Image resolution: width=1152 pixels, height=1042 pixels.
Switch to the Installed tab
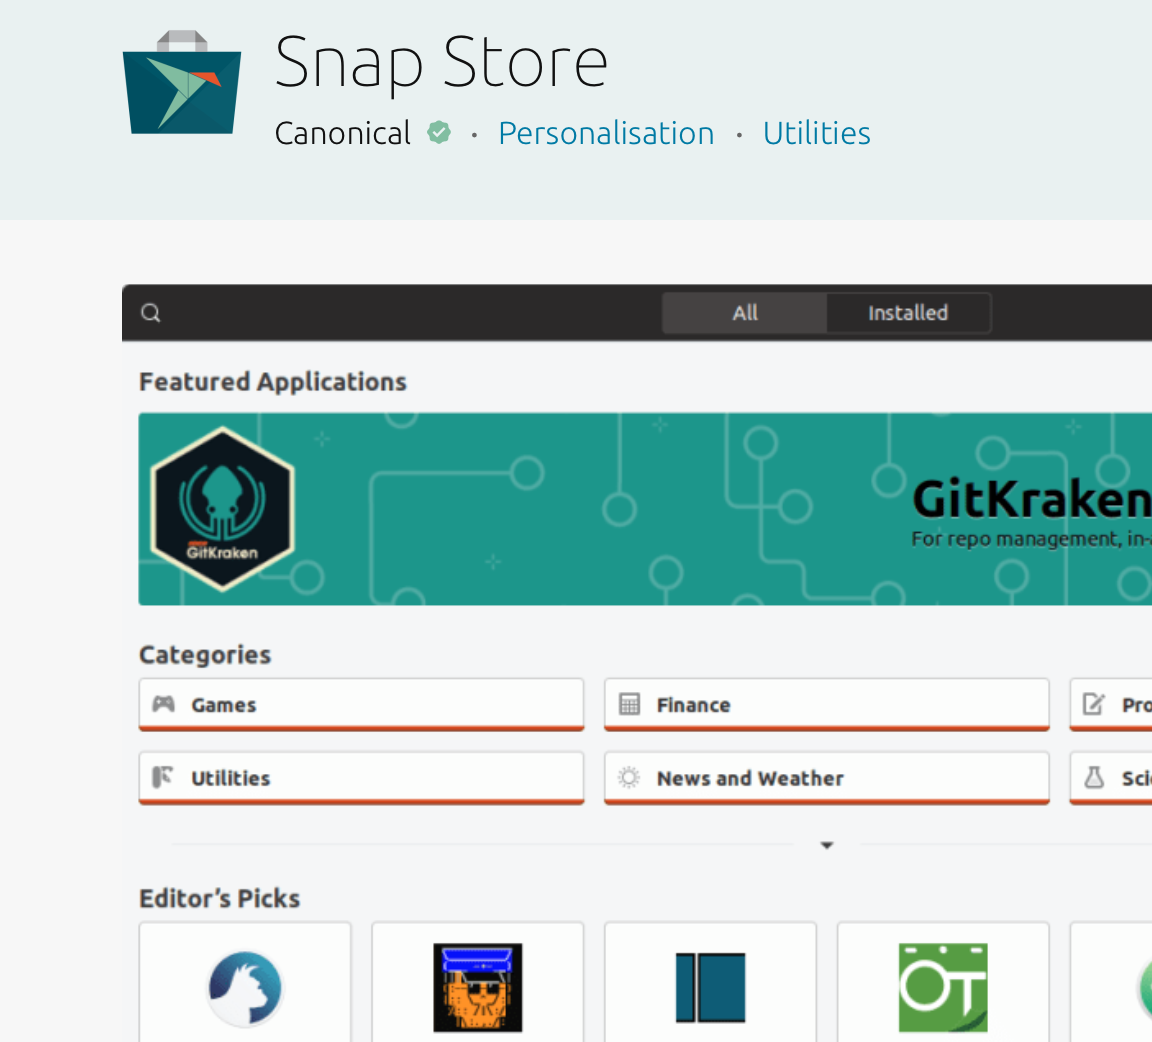tap(908, 313)
